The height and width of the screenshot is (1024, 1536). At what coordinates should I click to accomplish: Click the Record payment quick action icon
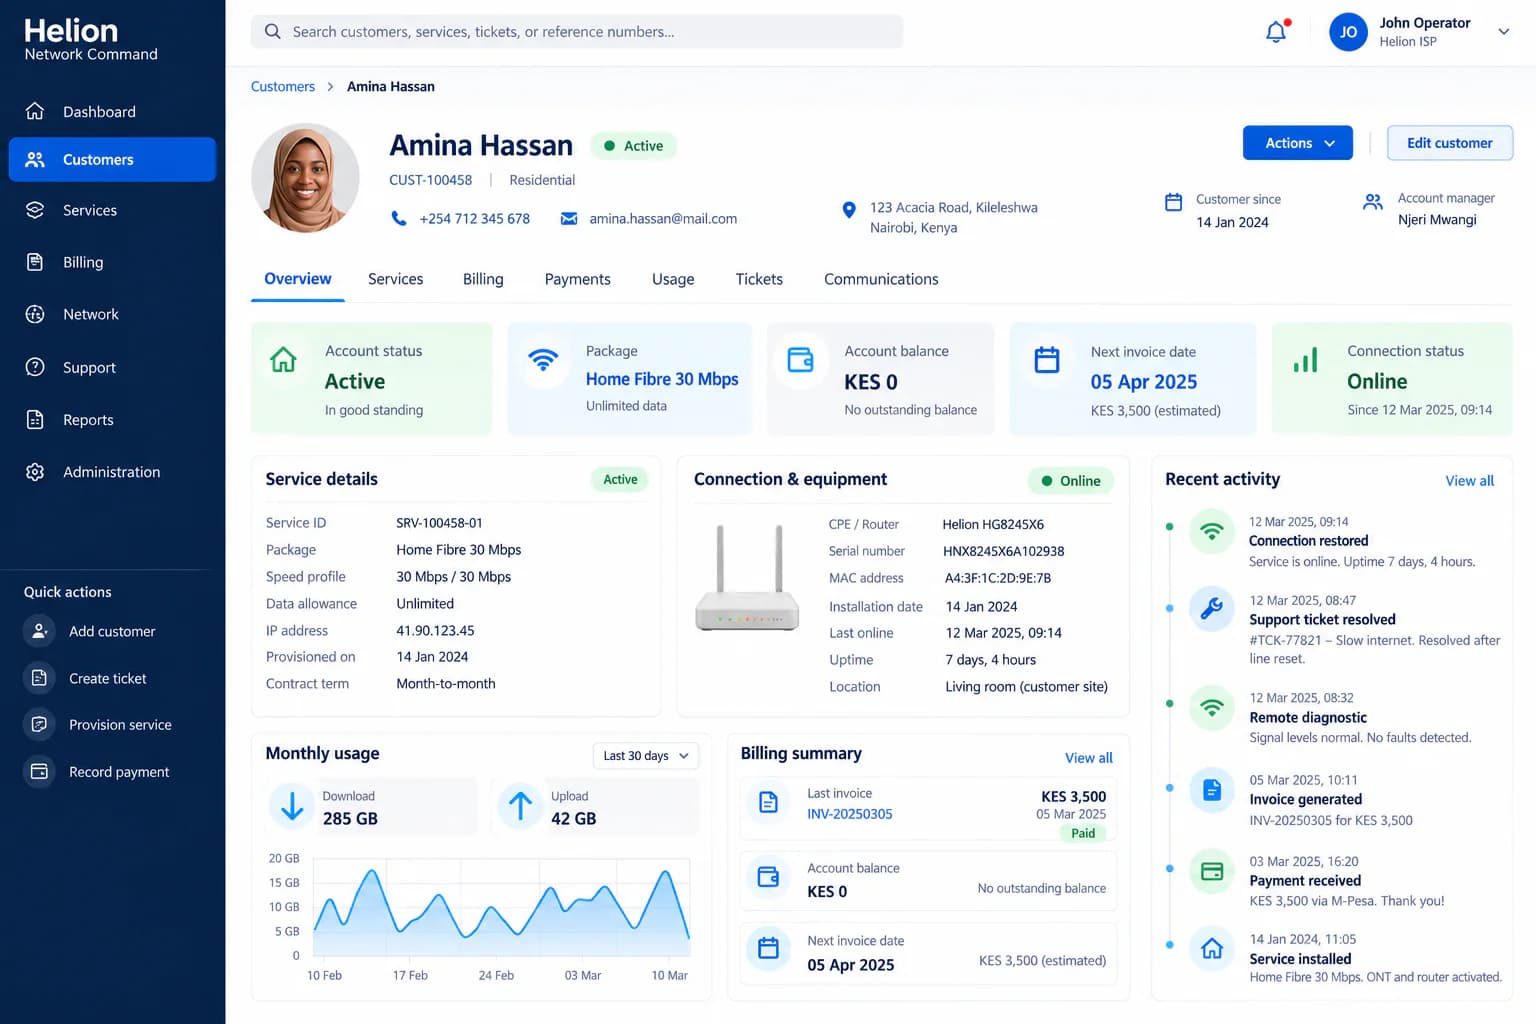click(39, 771)
